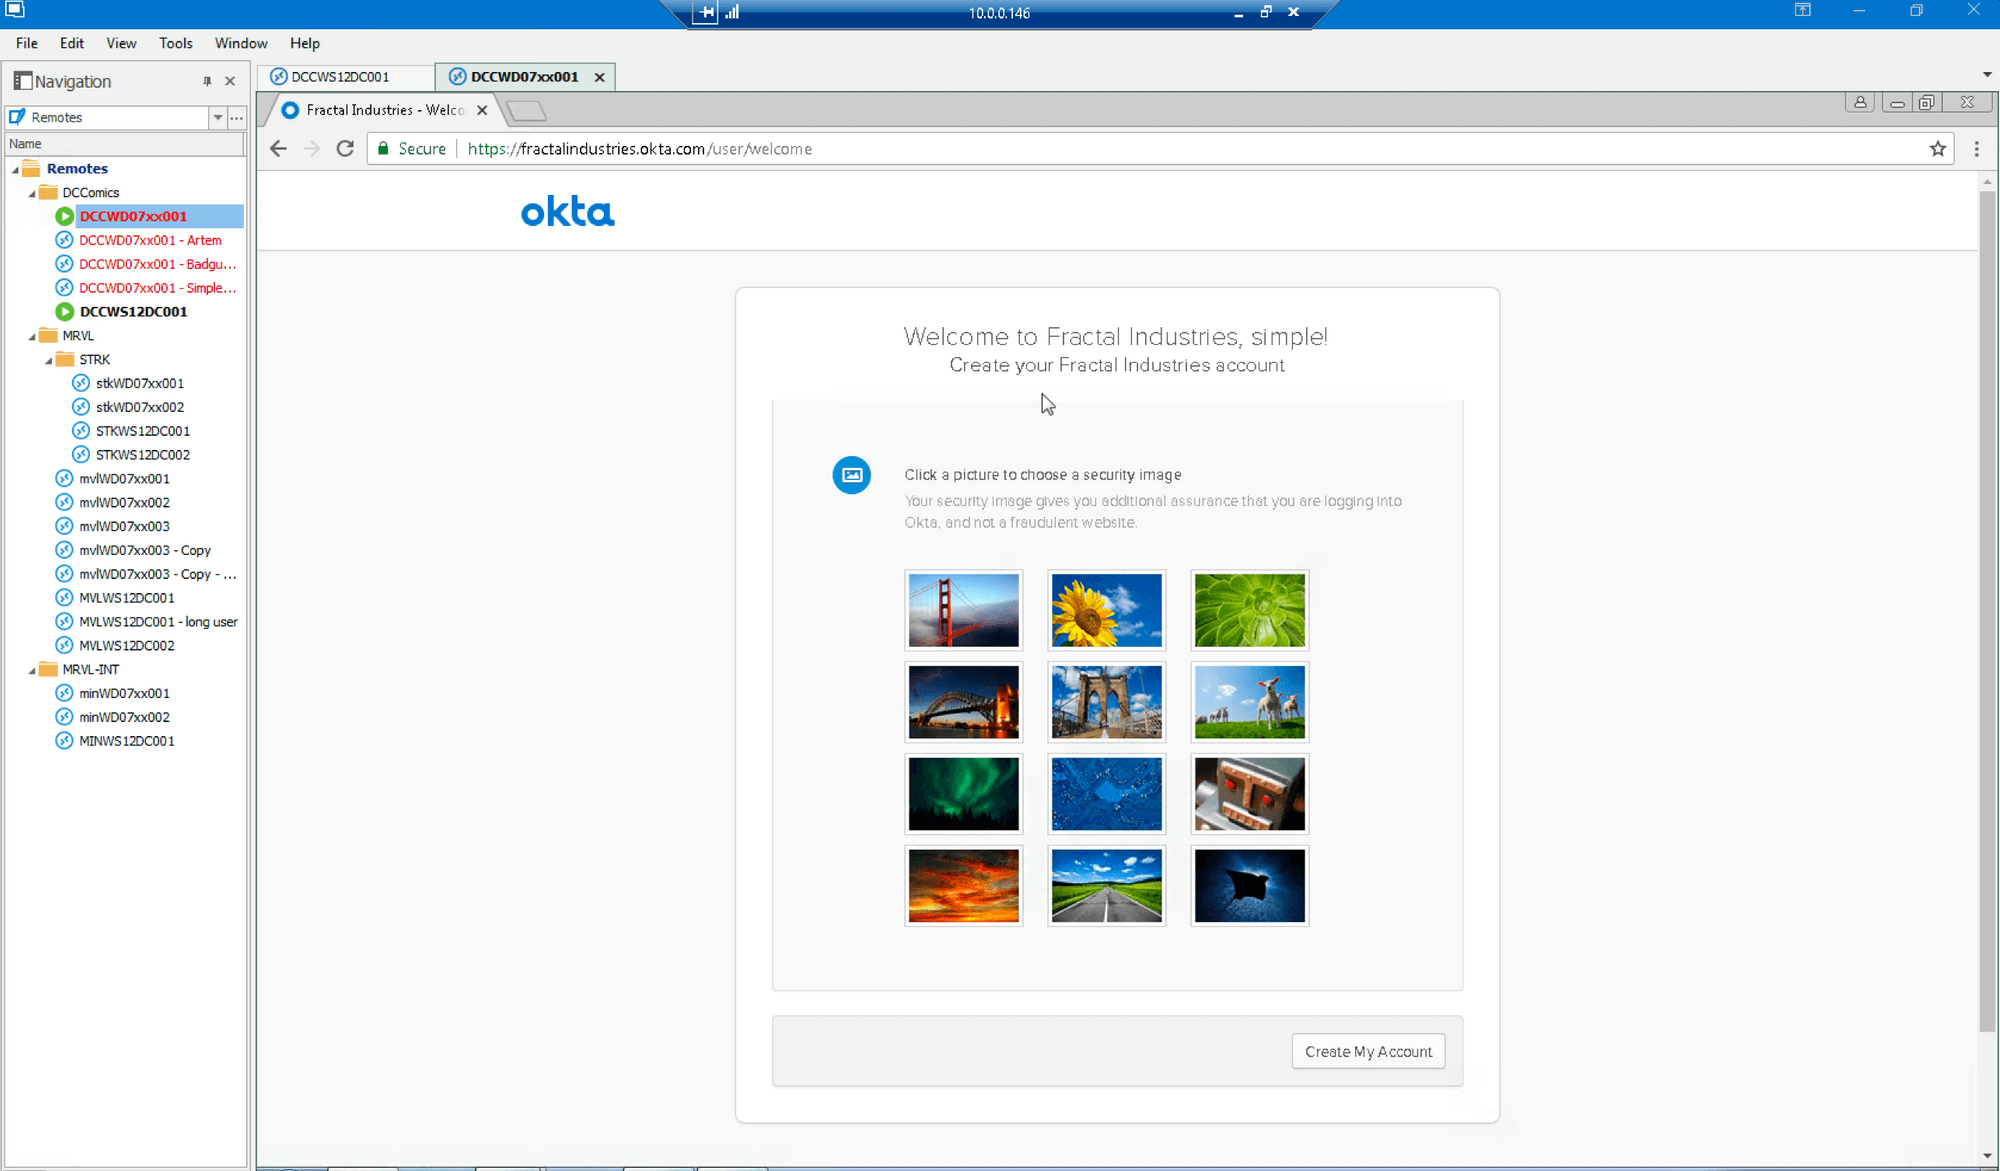Select the Golden Gate Bridge security image

[963, 609]
